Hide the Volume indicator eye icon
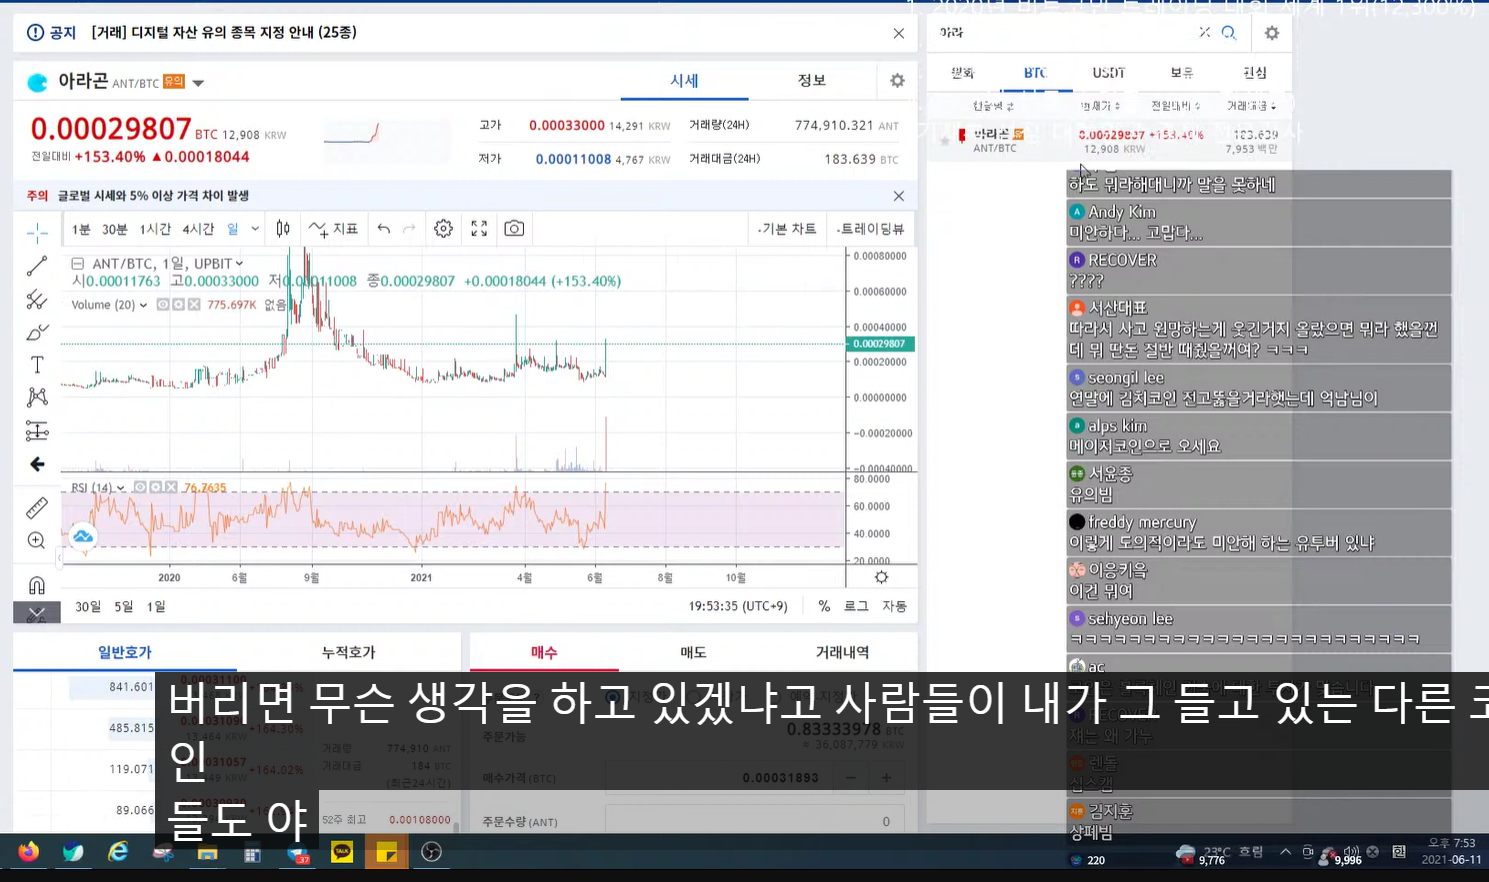The image size is (1489, 882). coord(162,305)
